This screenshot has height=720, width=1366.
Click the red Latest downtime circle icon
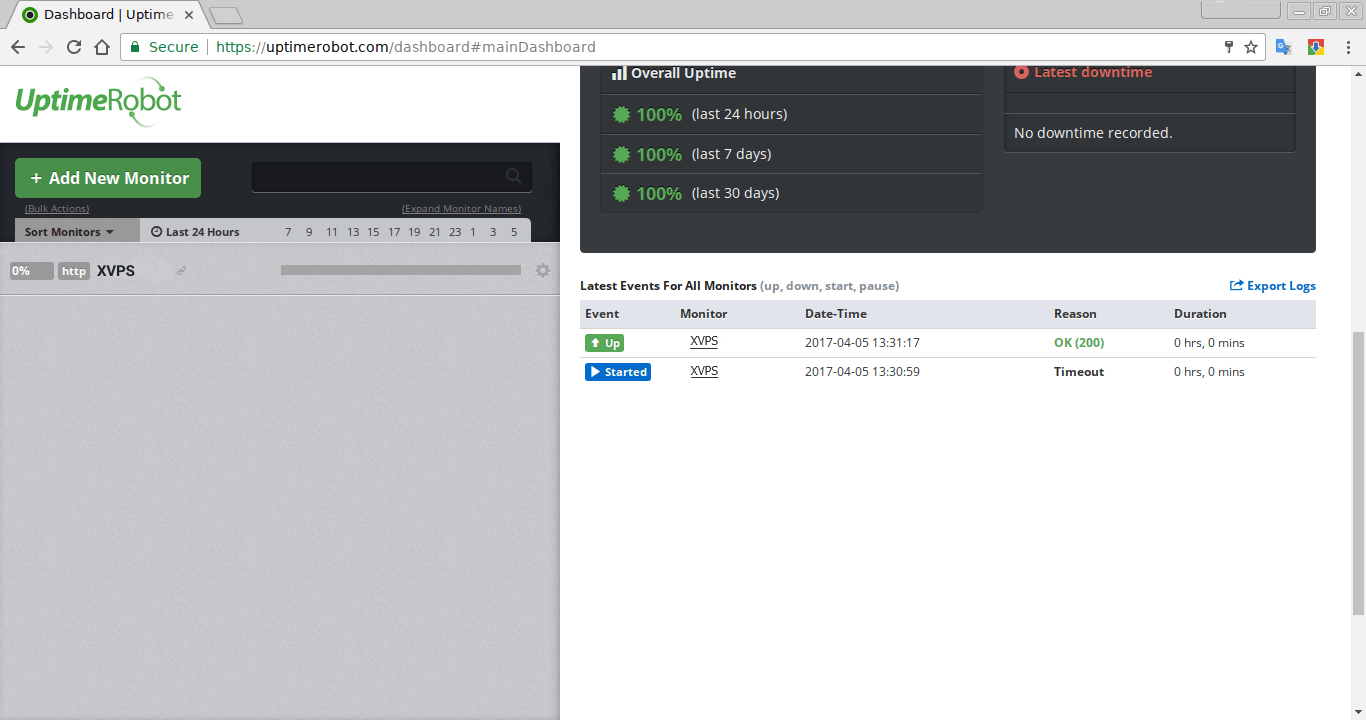(x=1021, y=72)
